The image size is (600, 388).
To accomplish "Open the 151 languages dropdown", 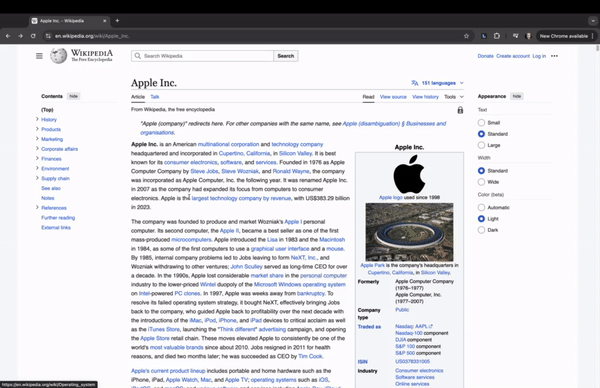I will point(437,83).
